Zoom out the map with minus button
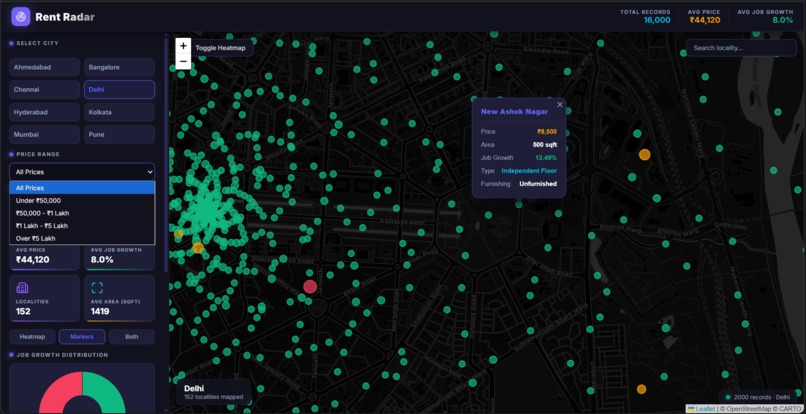 (x=184, y=61)
